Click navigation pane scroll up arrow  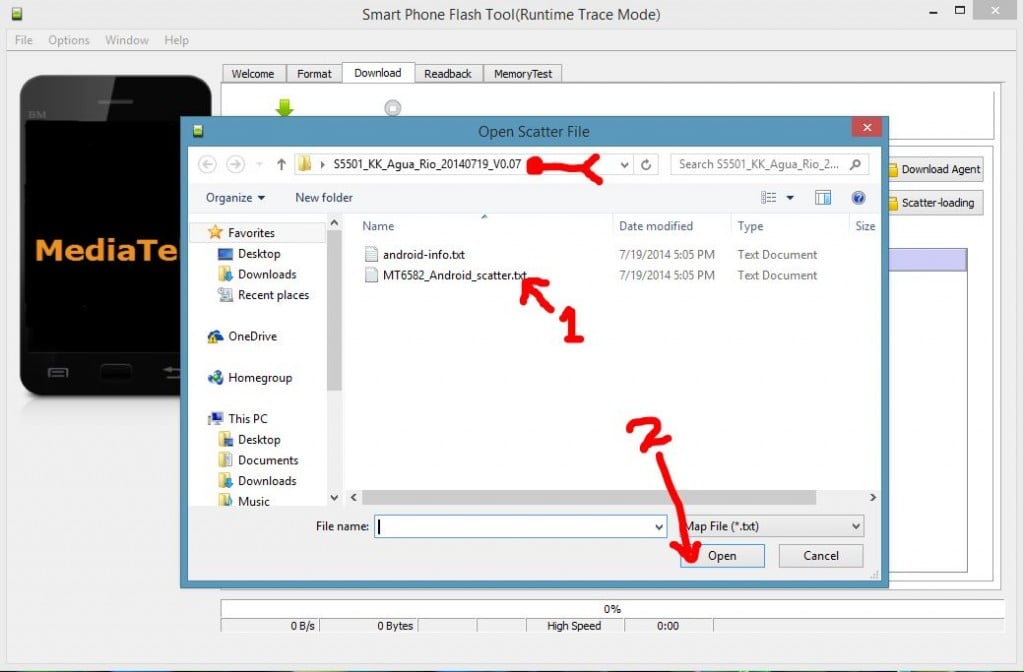tap(334, 223)
